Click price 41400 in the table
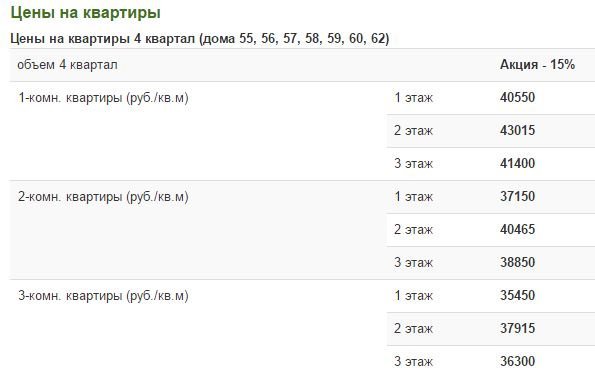 [517, 164]
